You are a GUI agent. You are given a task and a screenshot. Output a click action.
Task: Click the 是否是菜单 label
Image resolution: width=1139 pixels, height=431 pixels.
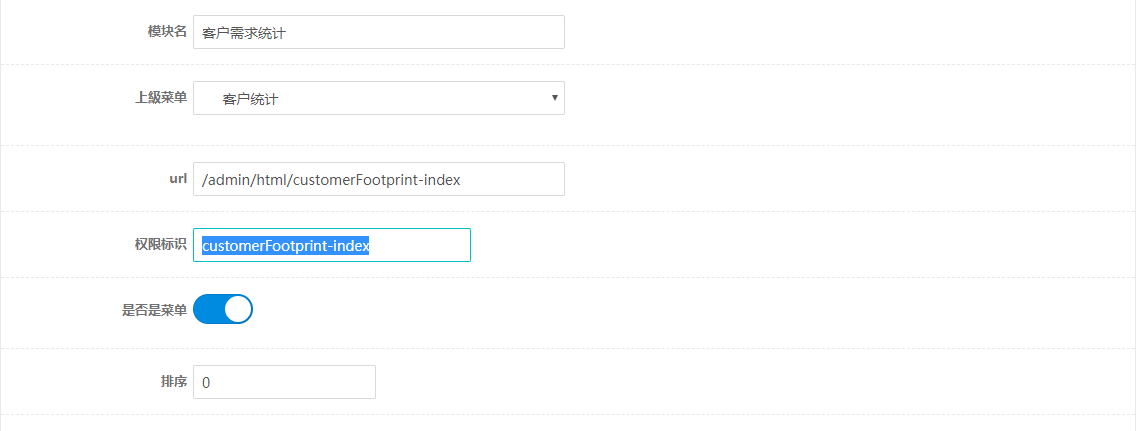154,310
